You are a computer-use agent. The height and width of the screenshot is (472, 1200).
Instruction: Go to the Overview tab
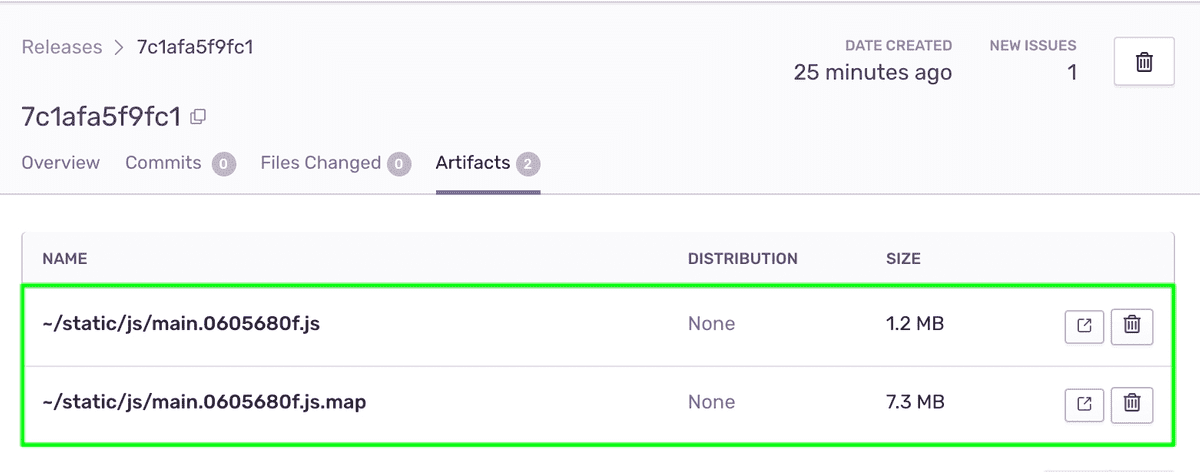[x=61, y=163]
